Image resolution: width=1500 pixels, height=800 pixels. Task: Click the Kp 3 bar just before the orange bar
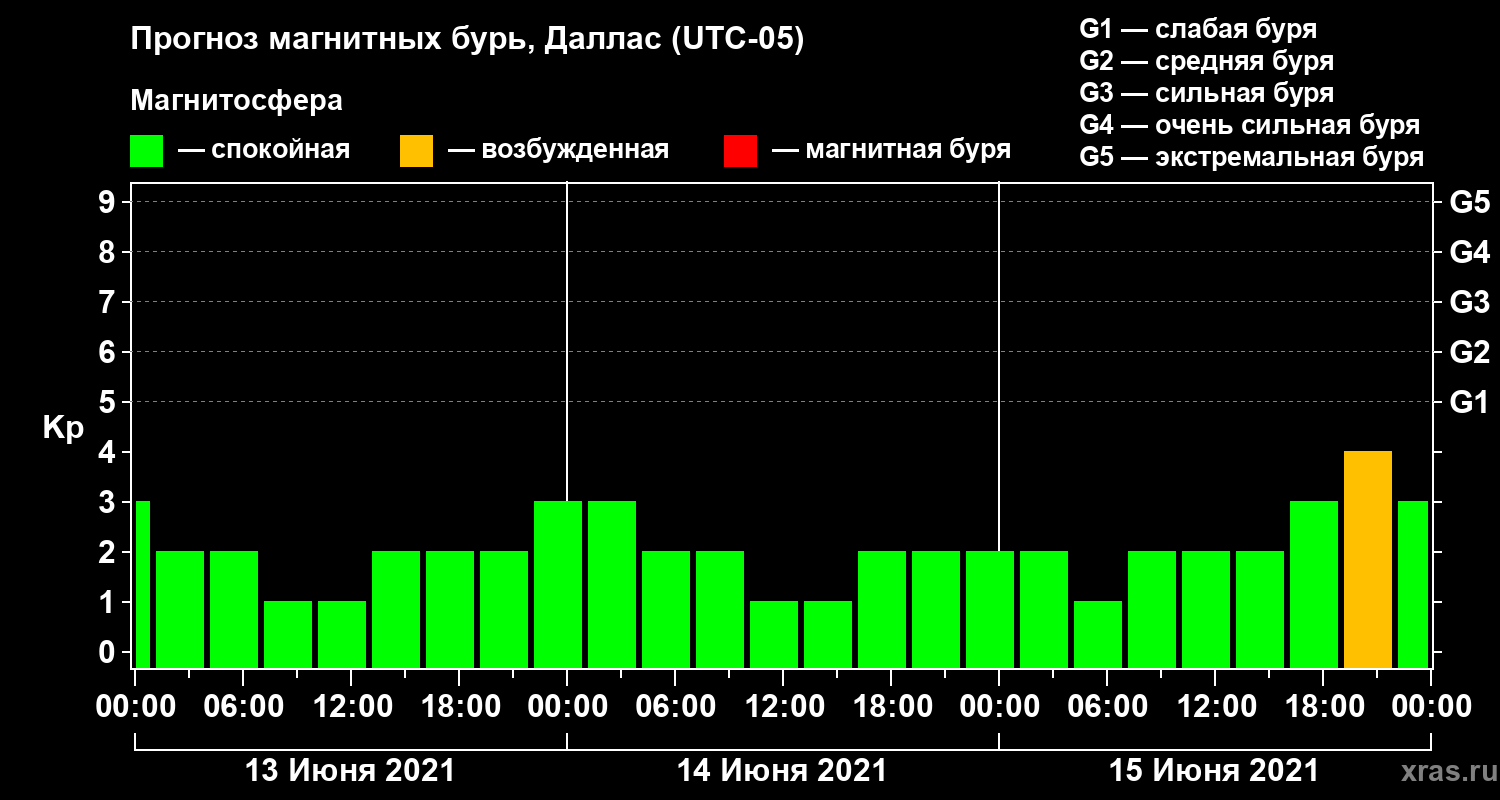[x=1314, y=585]
